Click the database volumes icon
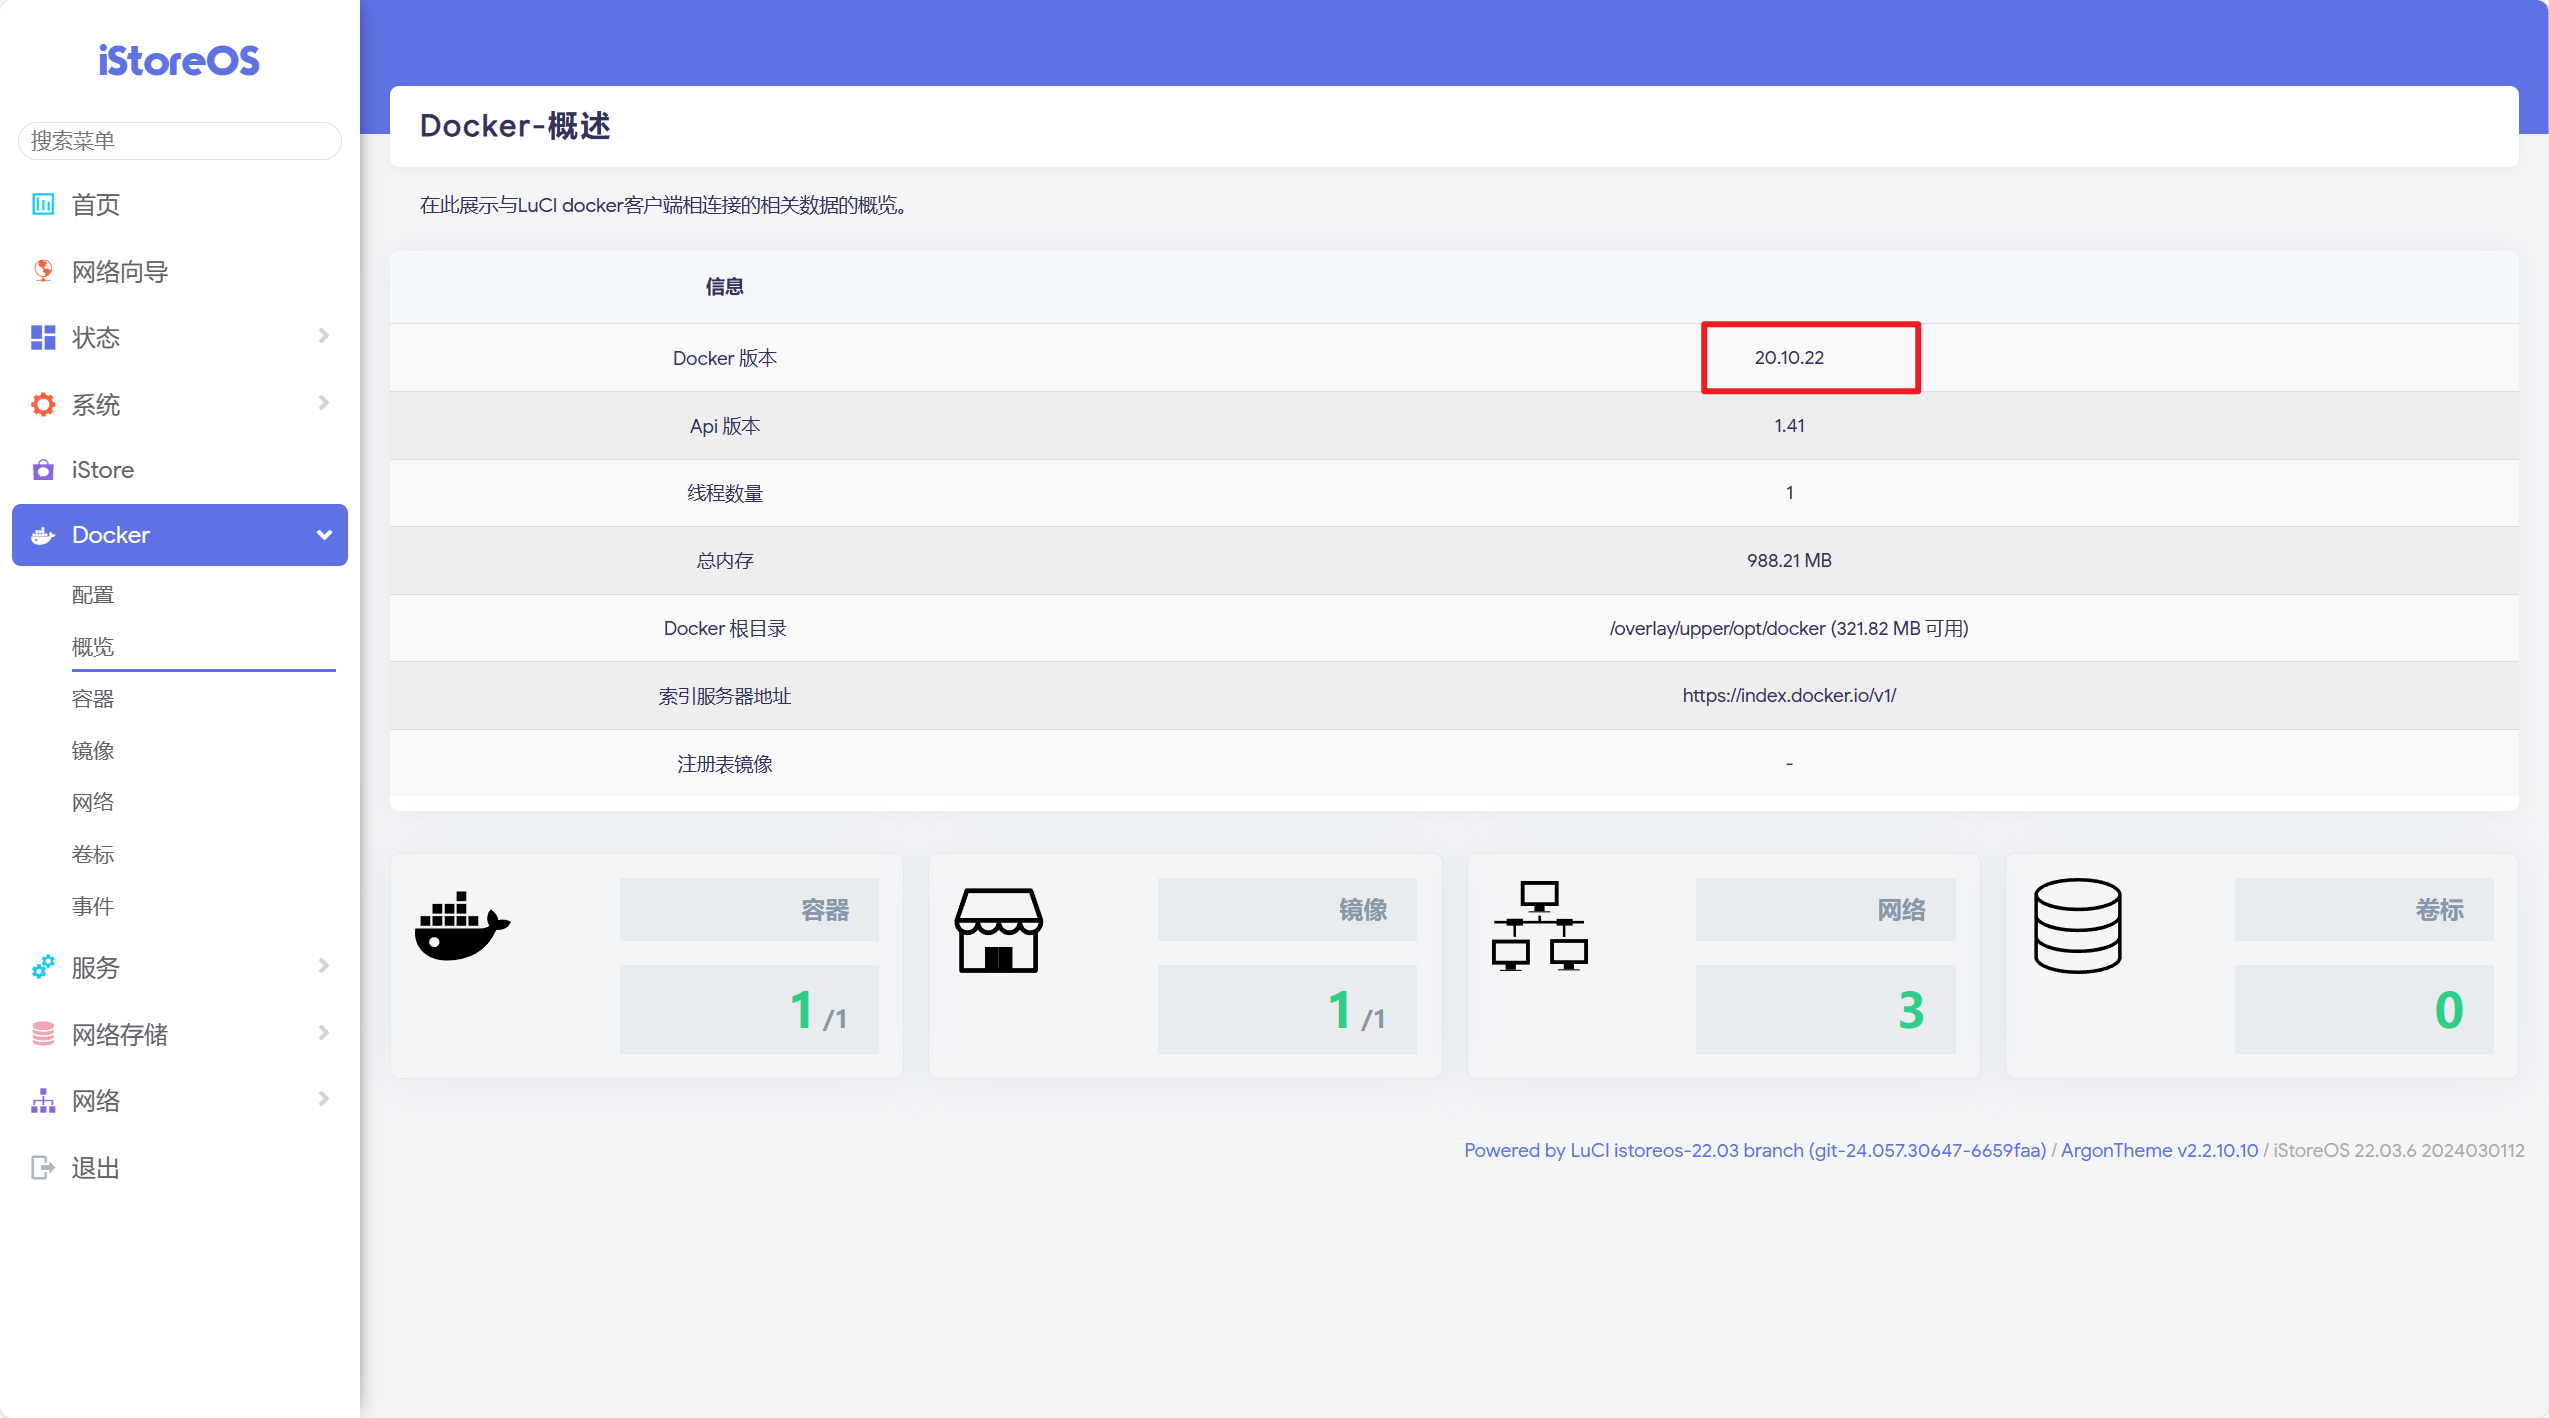The image size is (2549, 1418). point(2077,926)
